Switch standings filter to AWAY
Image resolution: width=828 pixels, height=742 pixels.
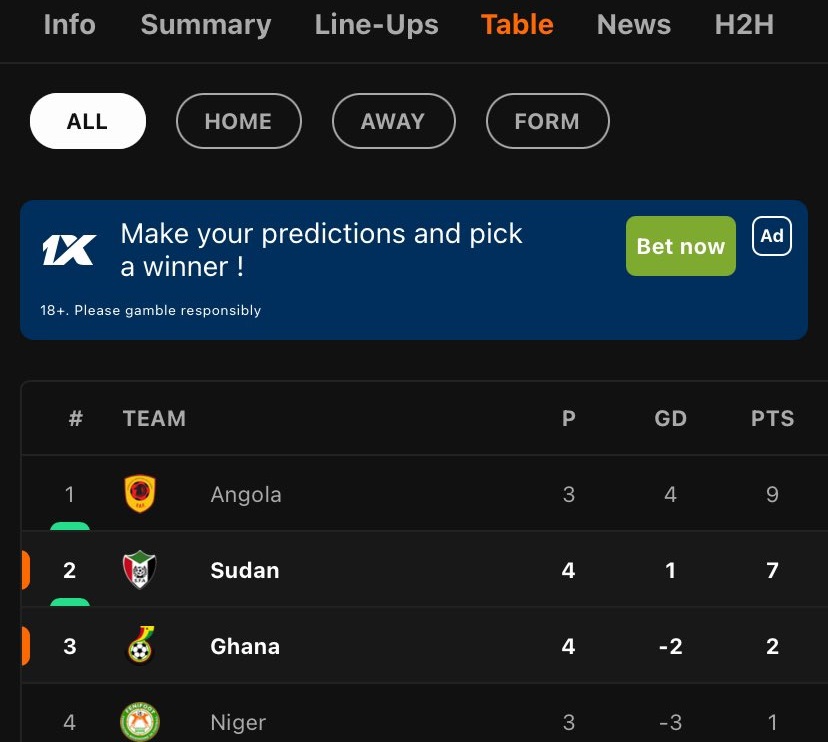click(393, 121)
